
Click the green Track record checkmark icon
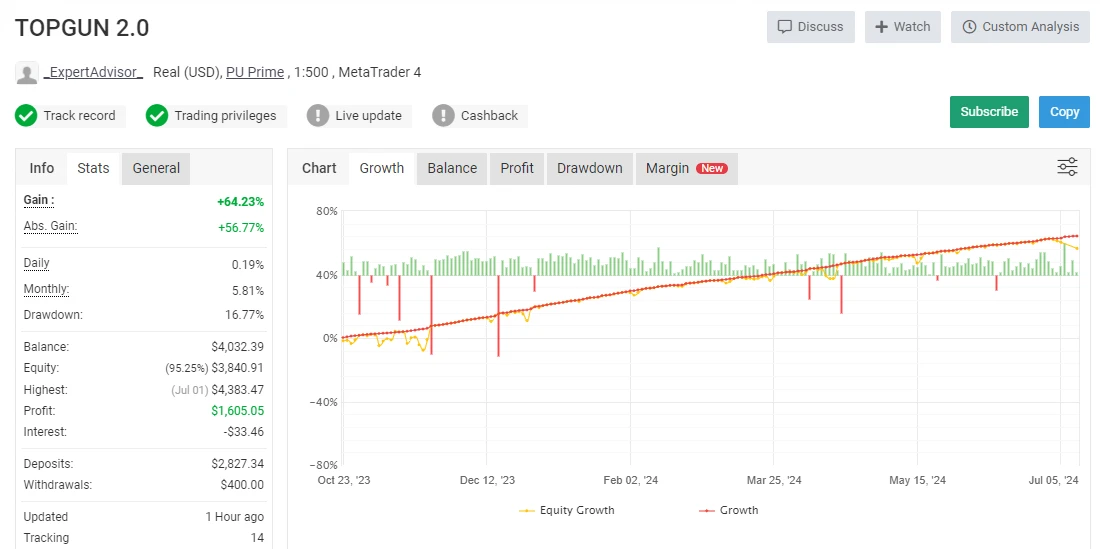click(x=26, y=116)
